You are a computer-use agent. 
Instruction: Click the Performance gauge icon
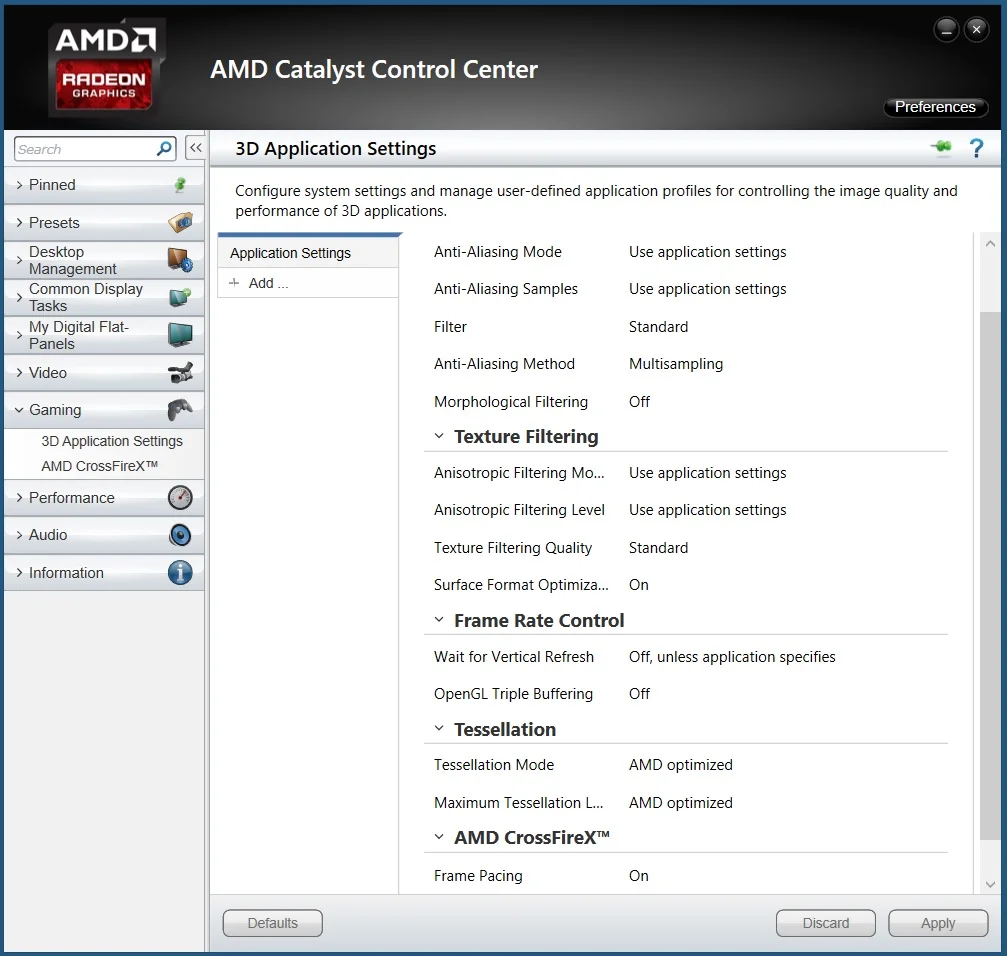click(180, 498)
